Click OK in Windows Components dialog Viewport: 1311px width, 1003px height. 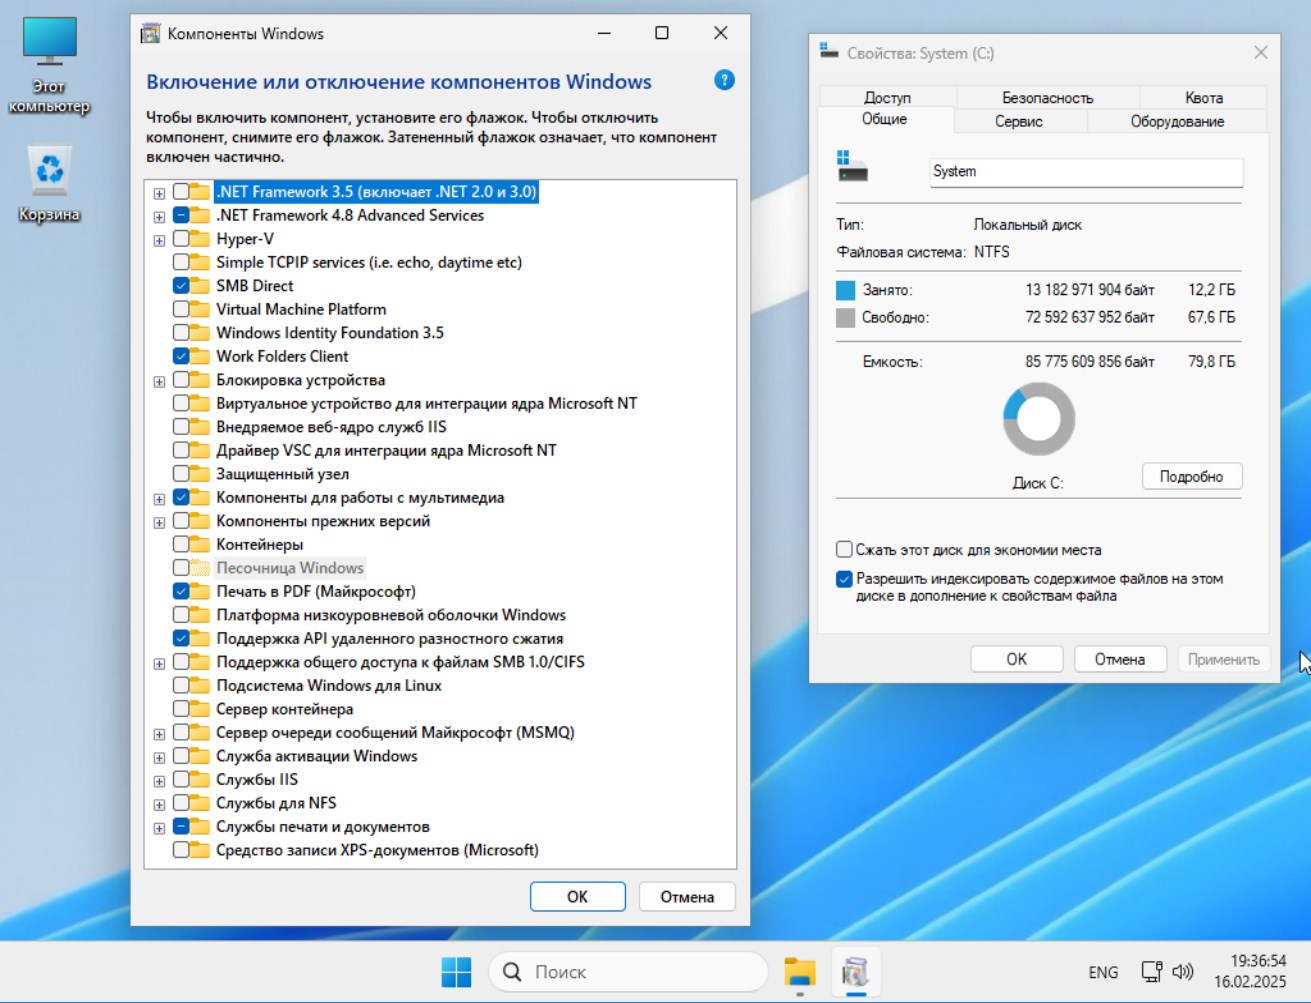578,897
